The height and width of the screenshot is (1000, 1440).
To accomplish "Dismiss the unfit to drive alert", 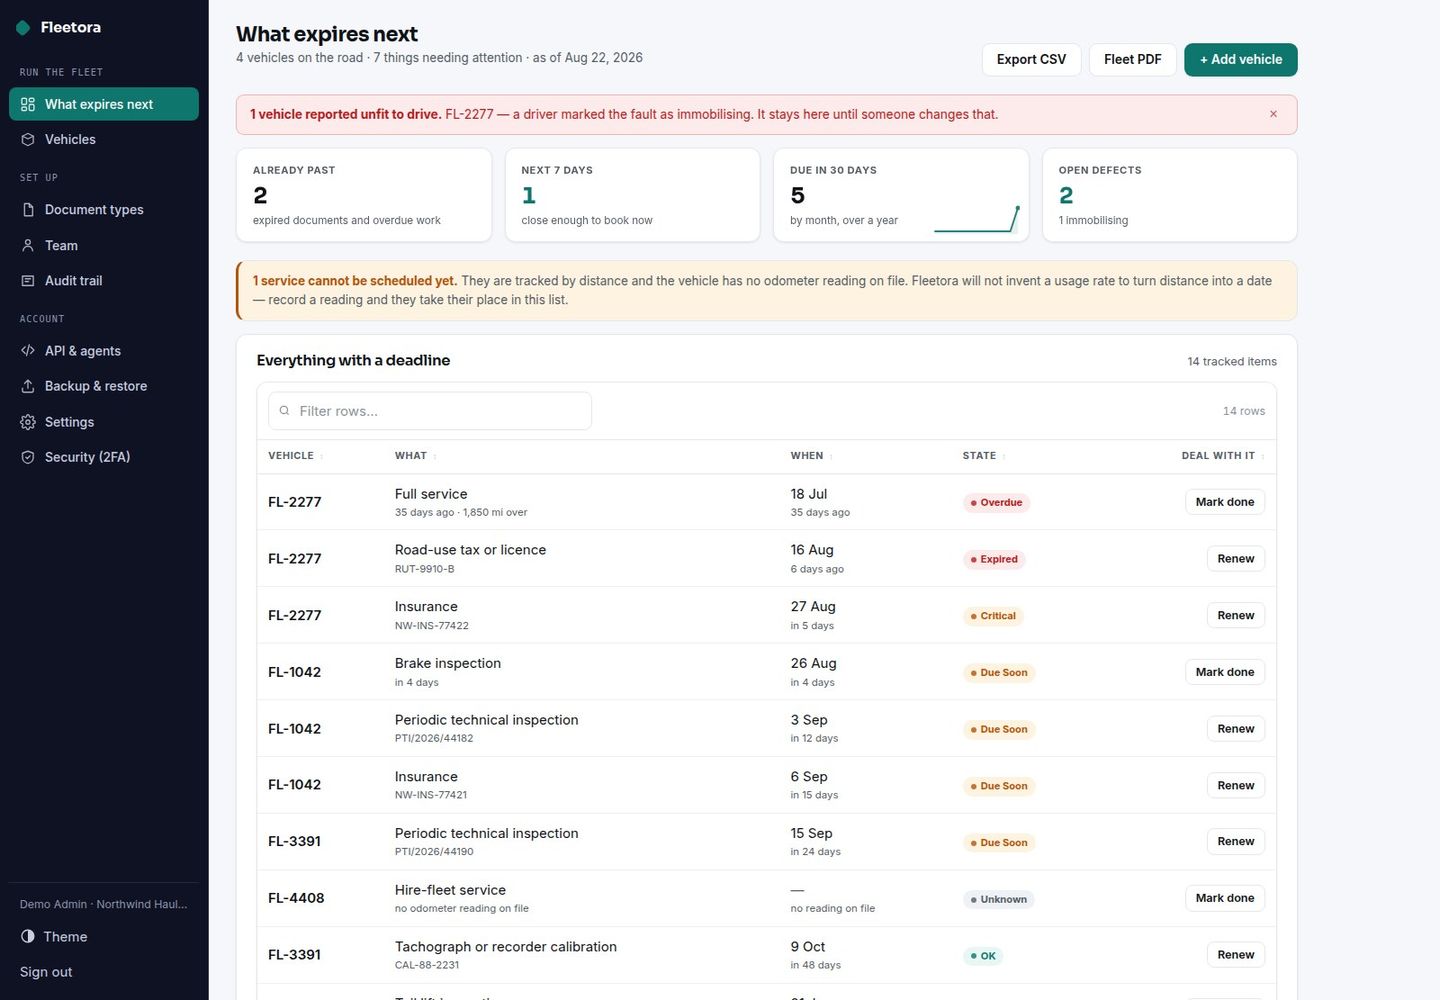I will [x=1273, y=114].
